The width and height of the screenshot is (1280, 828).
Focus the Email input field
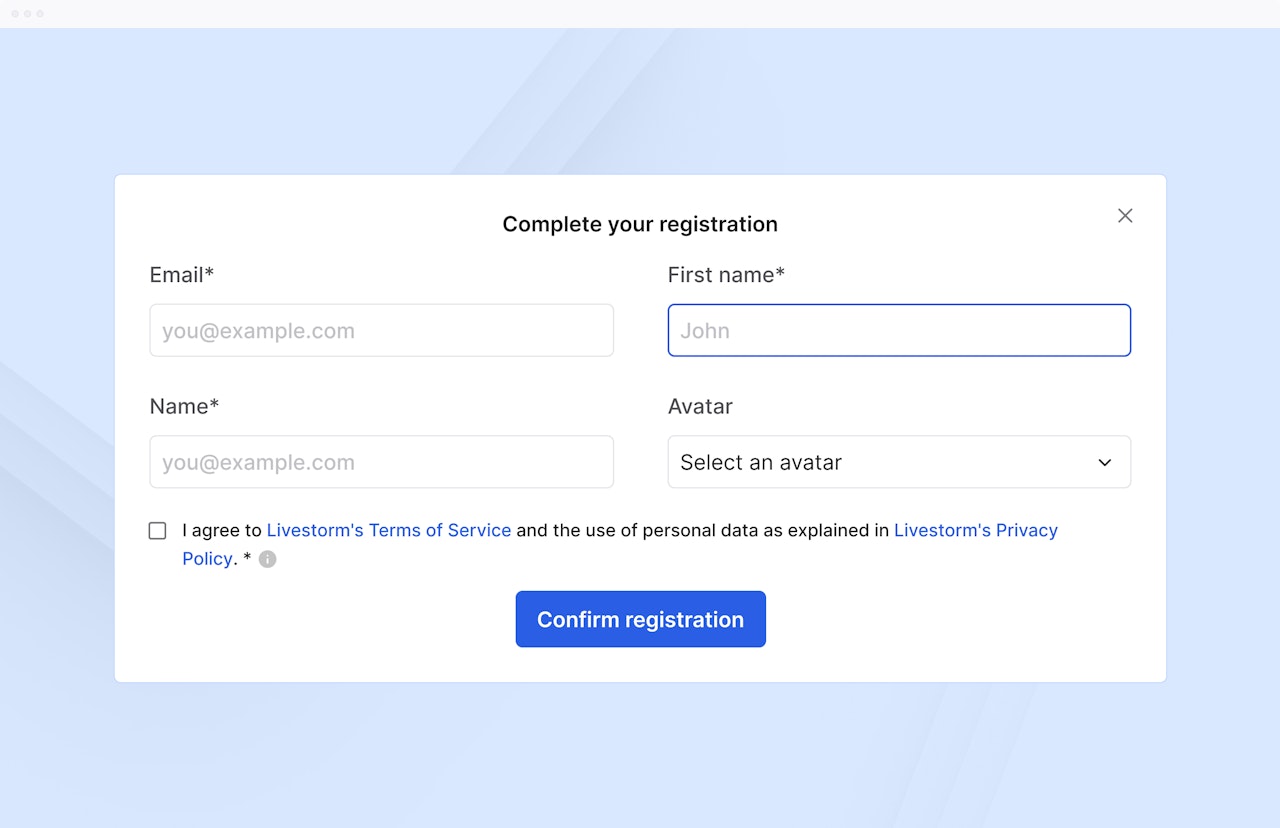(x=381, y=331)
